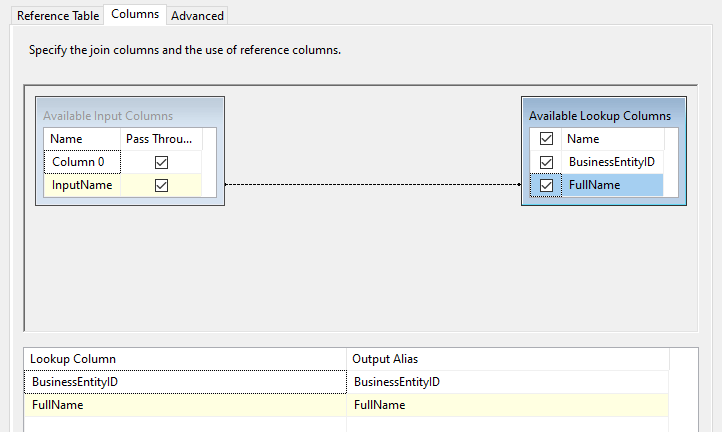The image size is (722, 432).
Task: Toggle select-all checkbox beside Name lookup header
Action: coord(546,139)
